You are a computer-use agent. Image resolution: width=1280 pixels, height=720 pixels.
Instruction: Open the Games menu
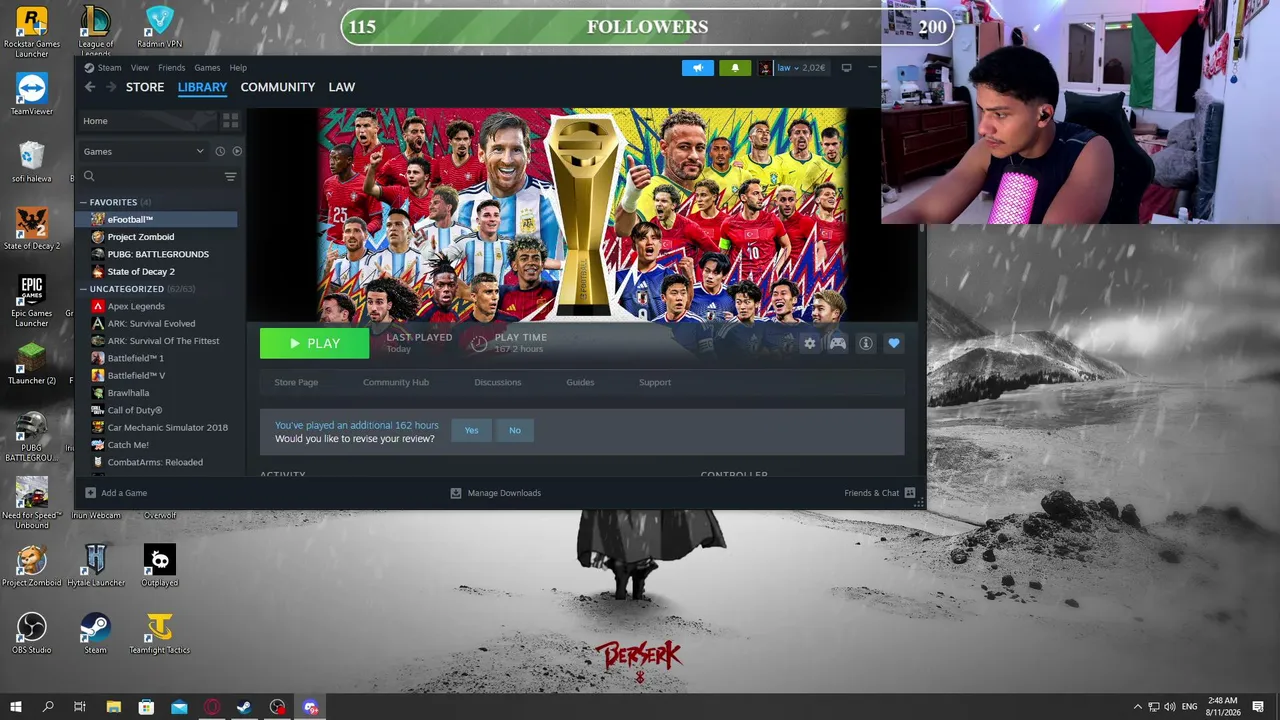tap(207, 68)
